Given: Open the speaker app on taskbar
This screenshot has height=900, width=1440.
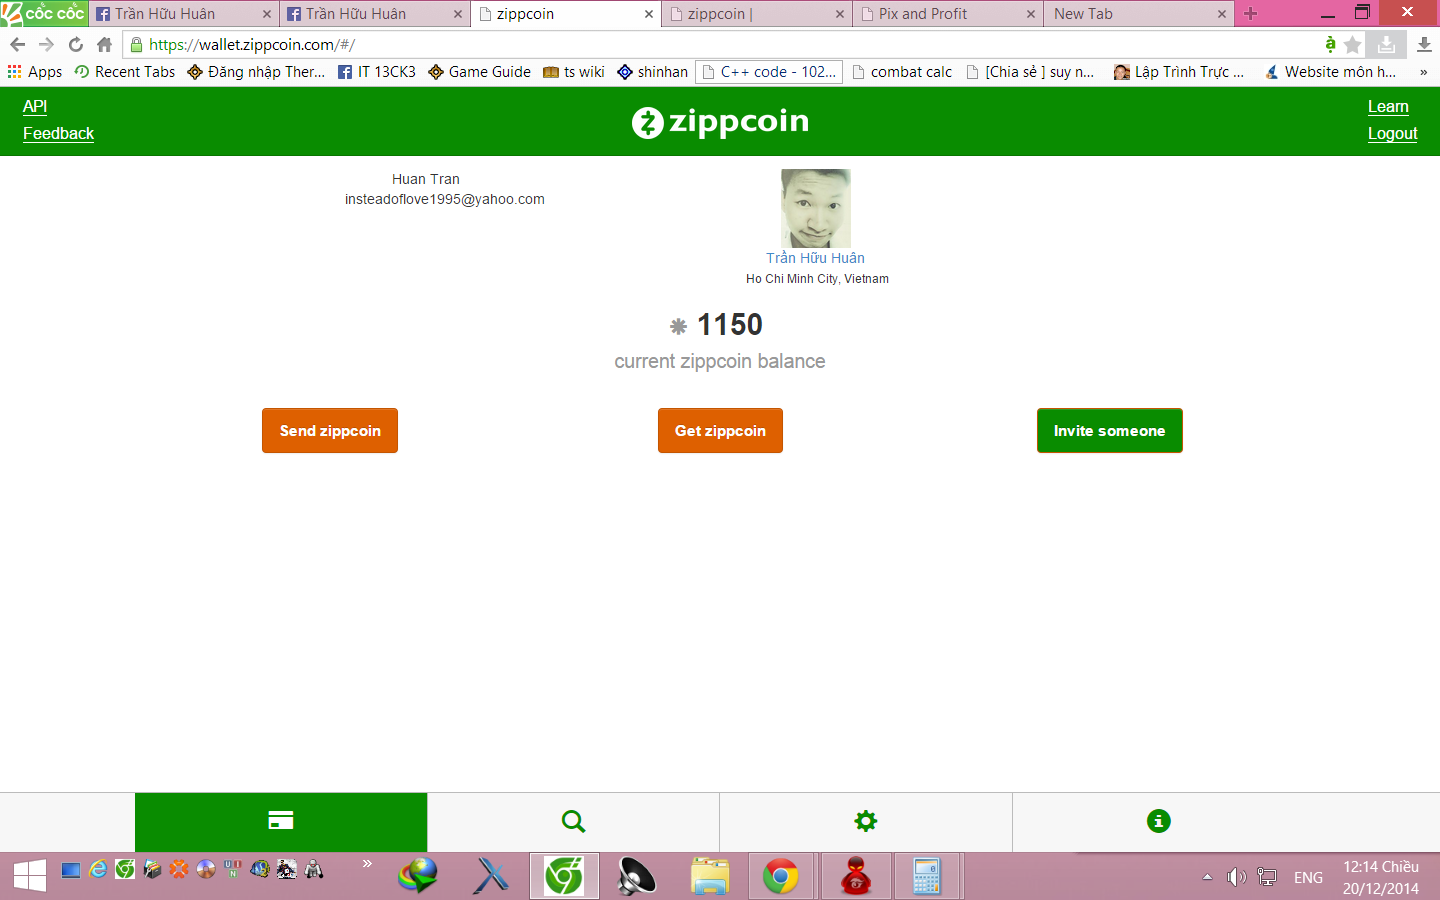Looking at the screenshot, I should pos(636,876).
